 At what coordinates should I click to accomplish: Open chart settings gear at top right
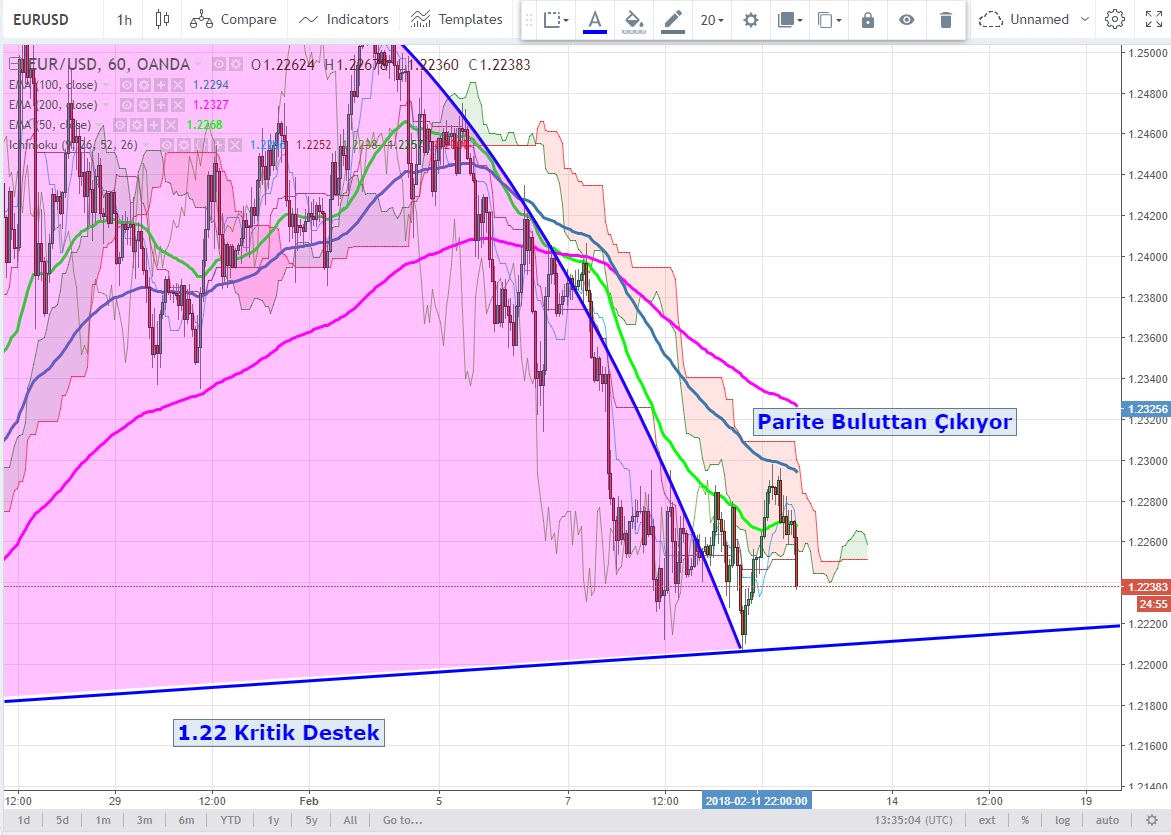click(x=1114, y=19)
